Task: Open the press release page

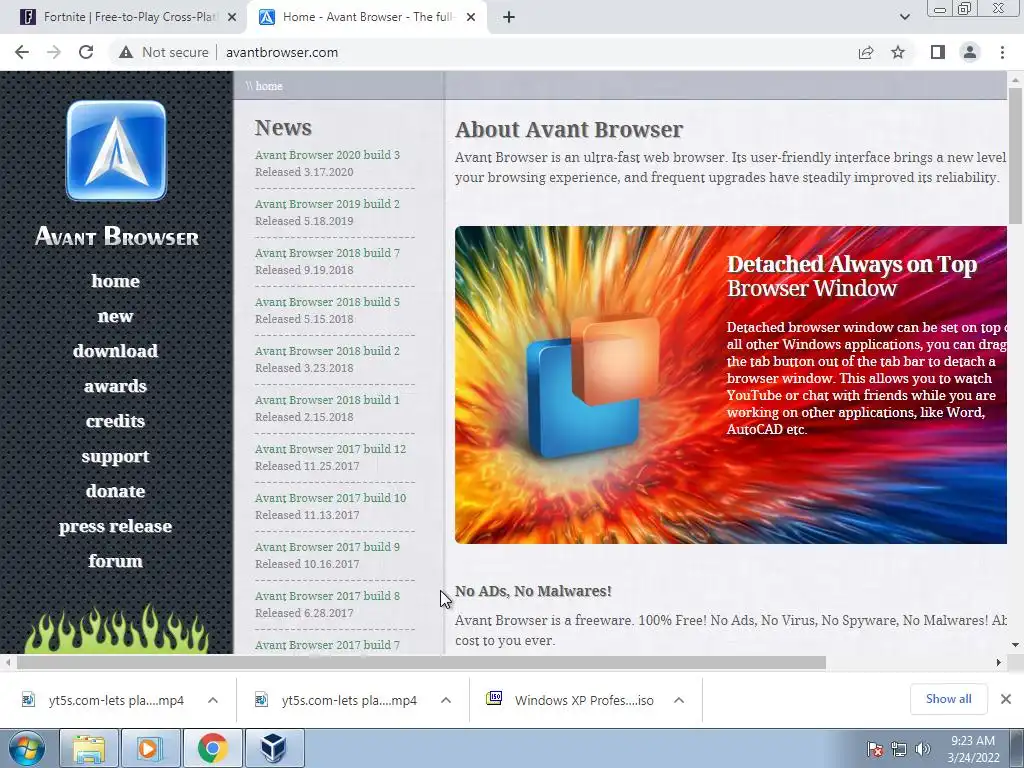Action: pos(116,526)
